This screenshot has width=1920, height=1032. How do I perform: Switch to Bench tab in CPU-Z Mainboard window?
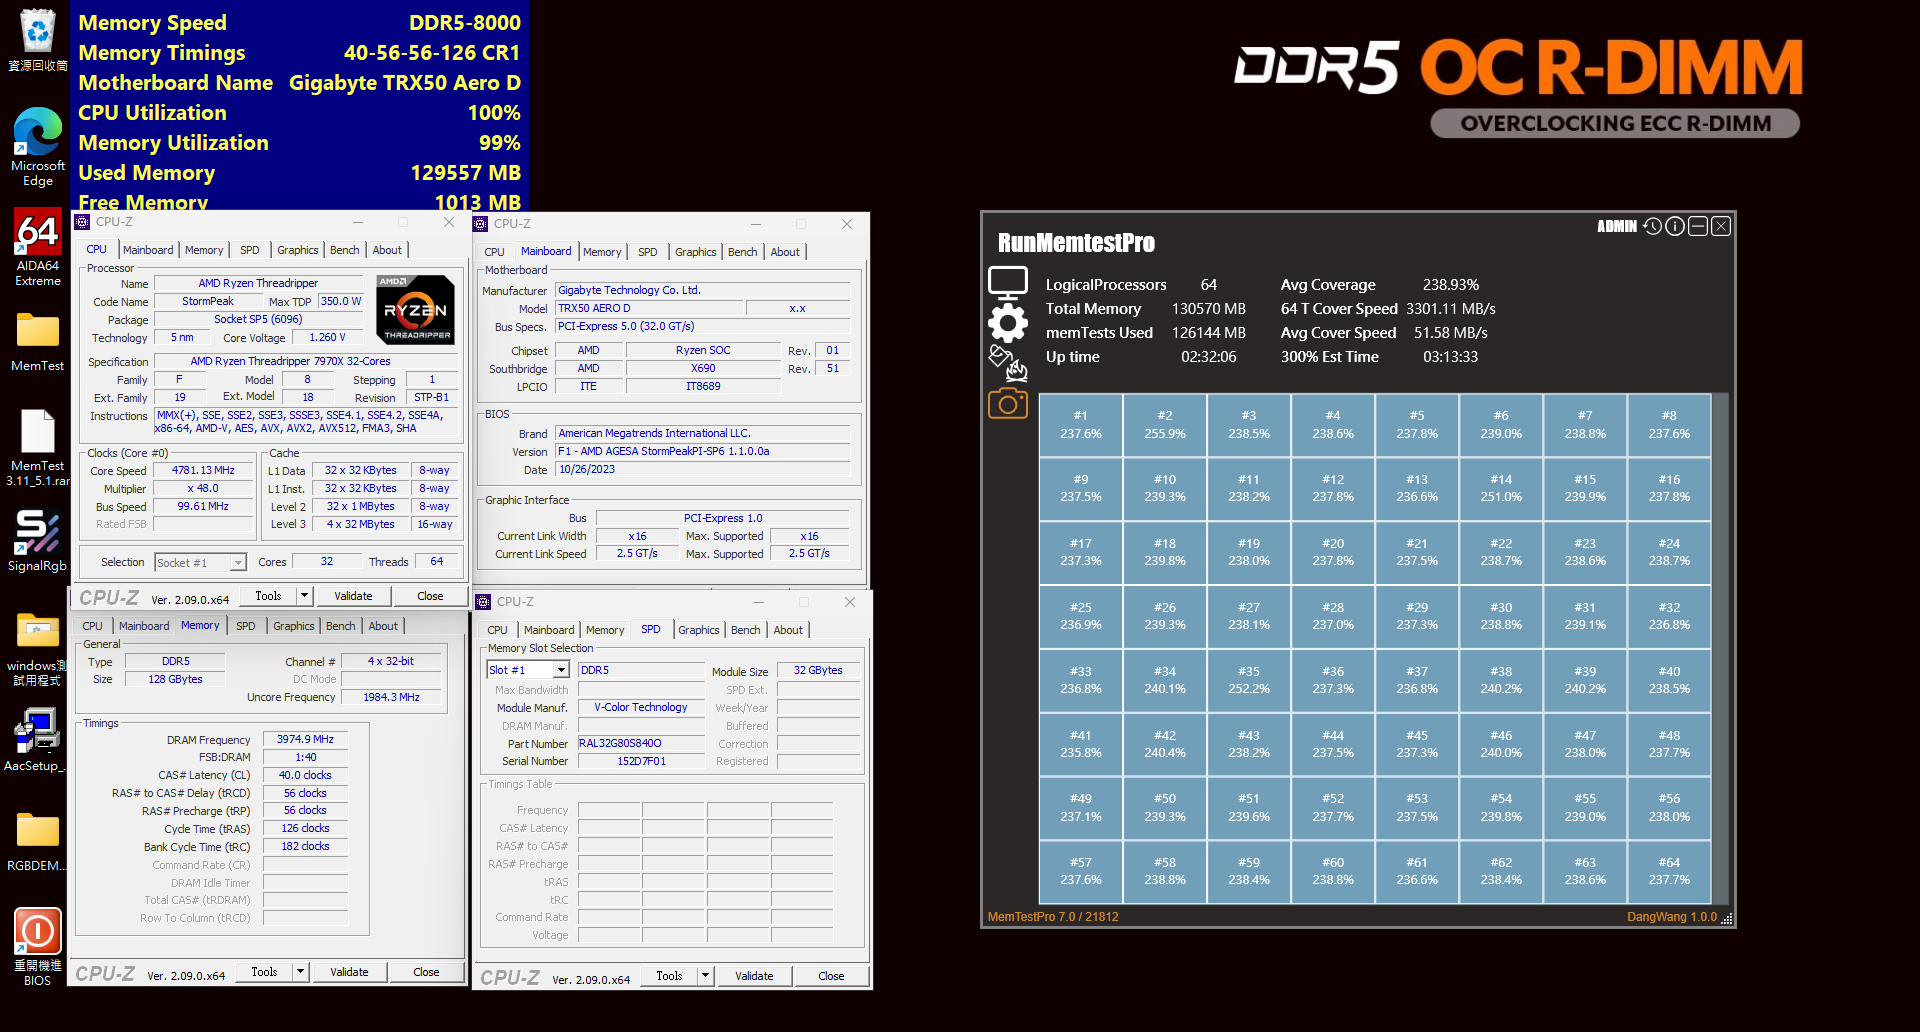pyautogui.click(x=742, y=252)
